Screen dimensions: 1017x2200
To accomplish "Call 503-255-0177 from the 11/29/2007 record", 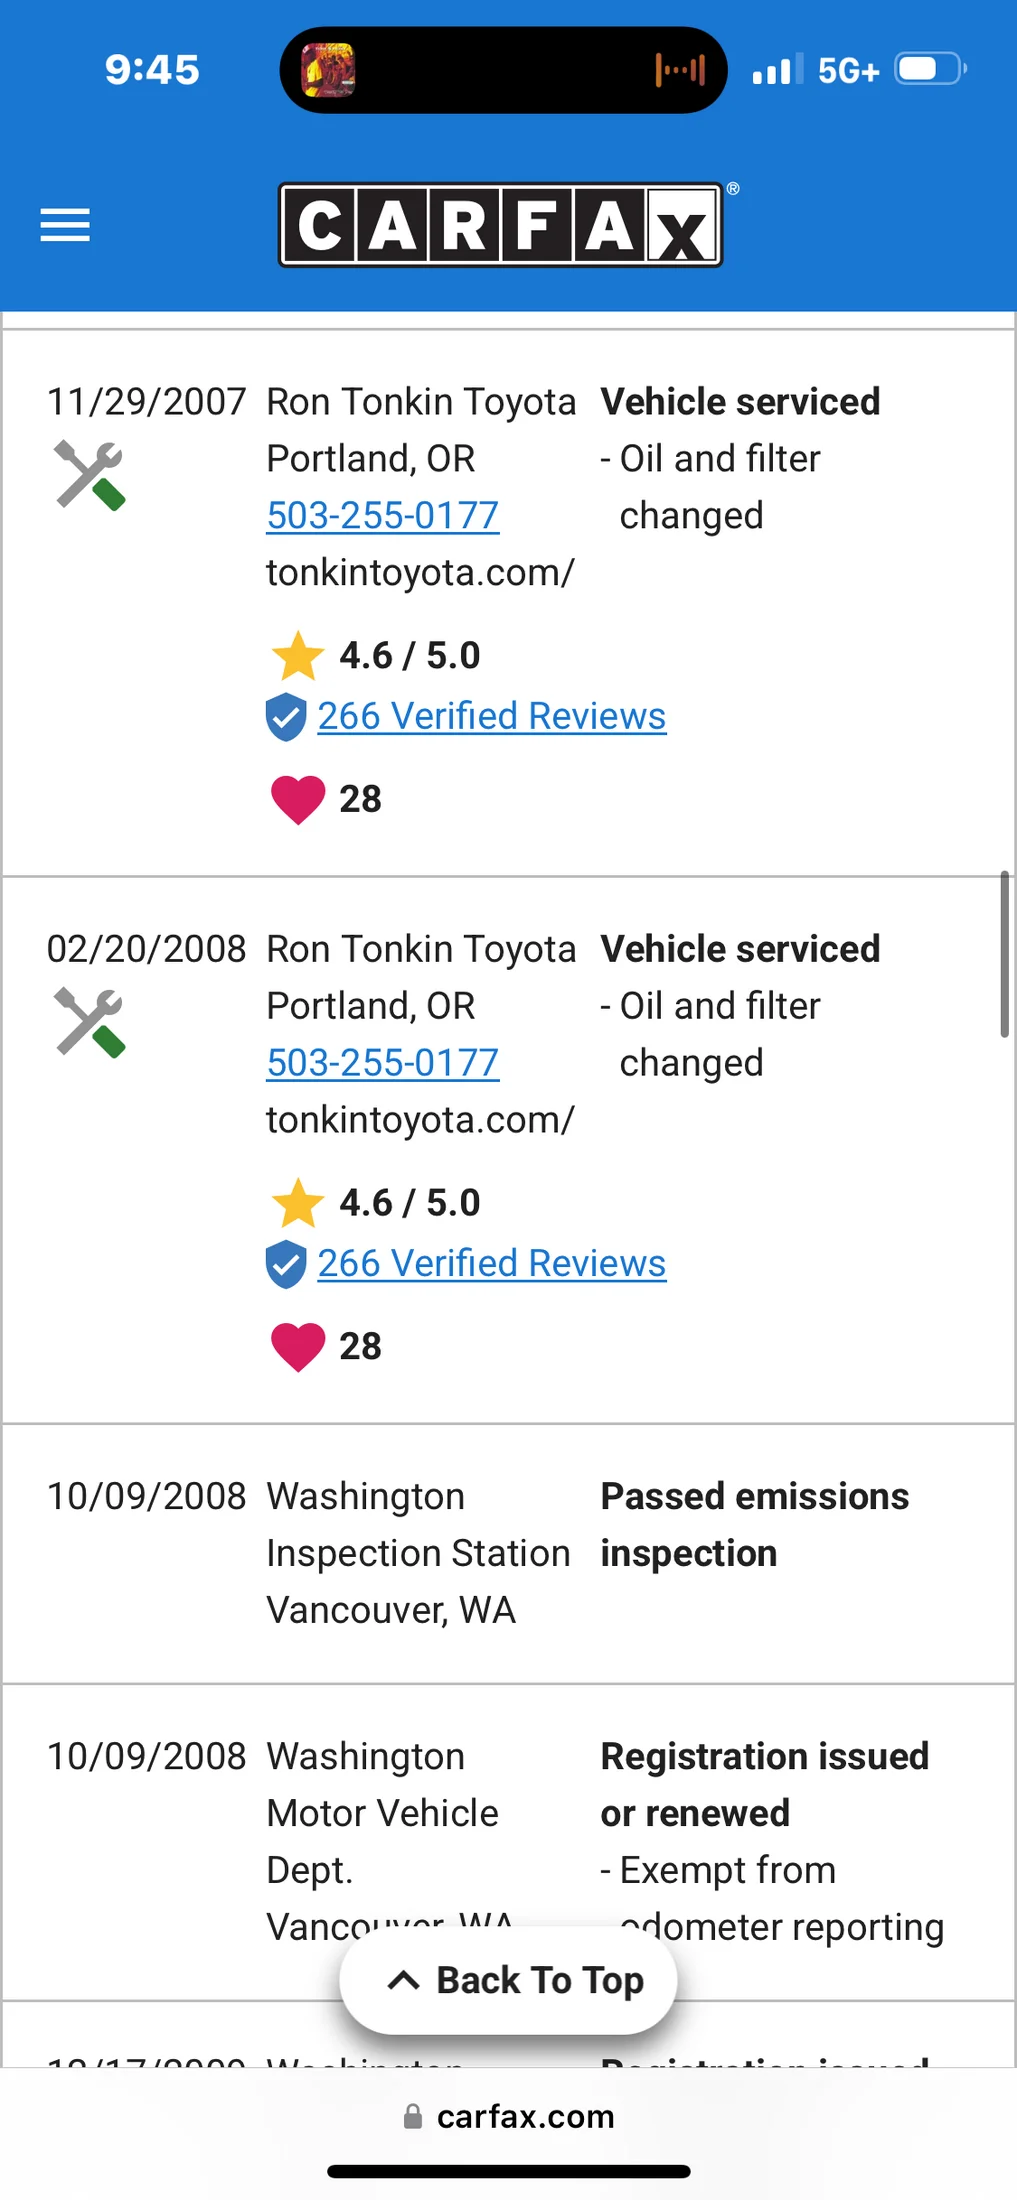I will [383, 516].
